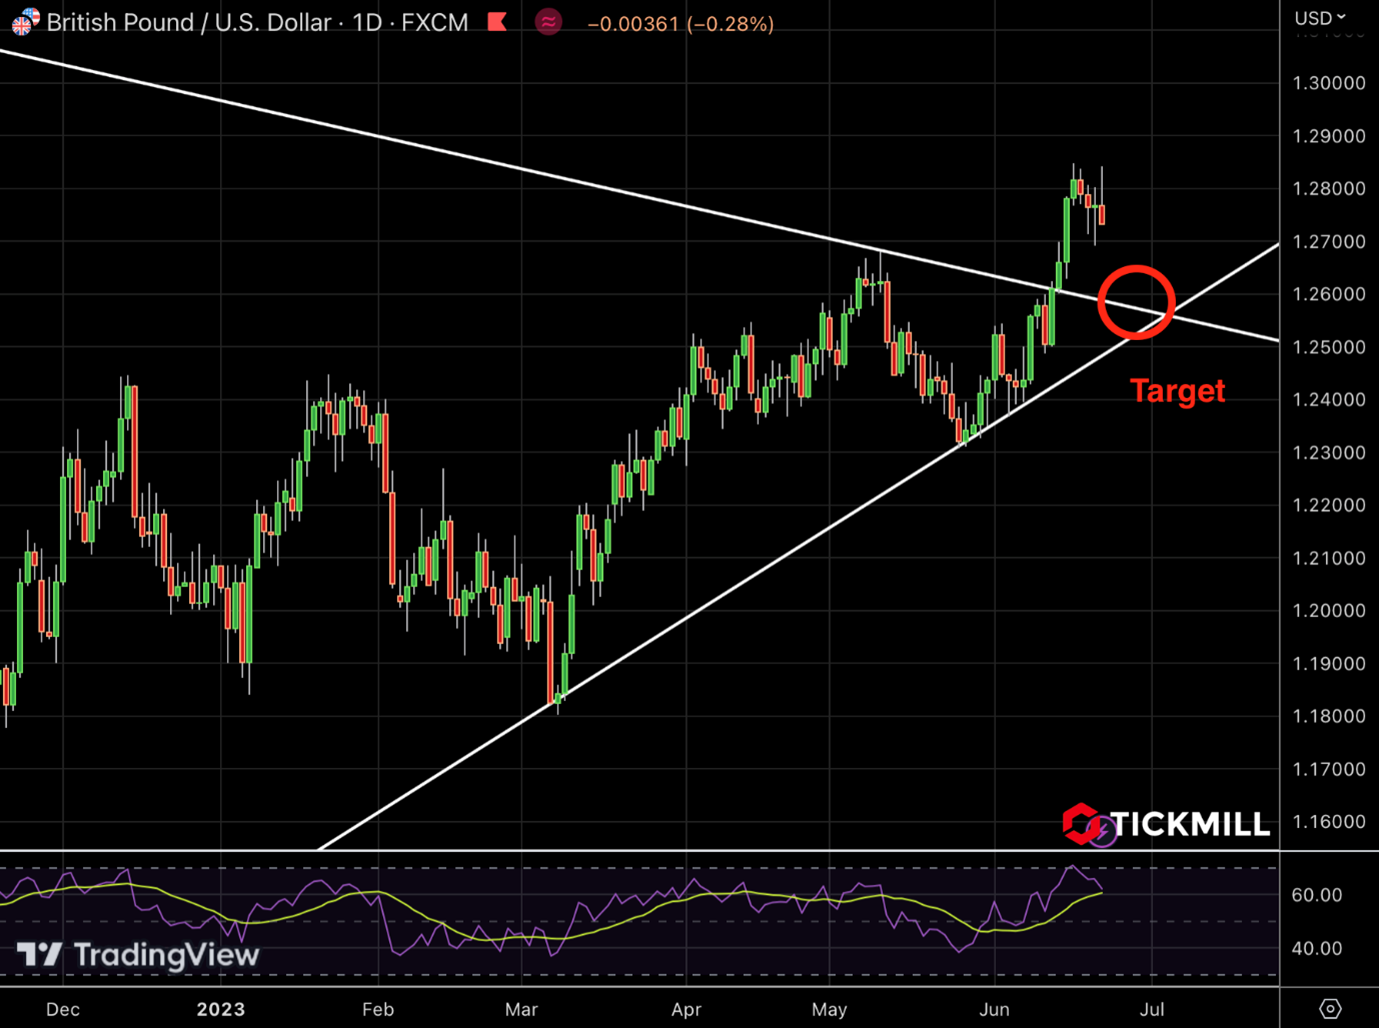Image resolution: width=1379 pixels, height=1028 pixels.
Task: Click the latest red candle near 1.275
Action: click(x=1102, y=214)
